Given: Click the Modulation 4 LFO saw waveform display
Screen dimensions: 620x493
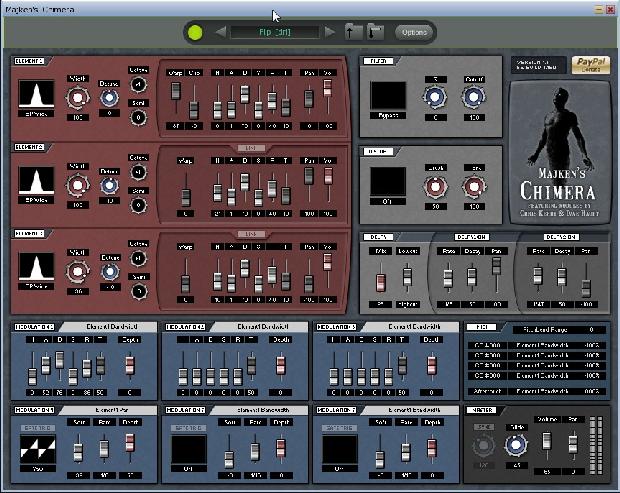Looking at the screenshot, I should [38, 449].
